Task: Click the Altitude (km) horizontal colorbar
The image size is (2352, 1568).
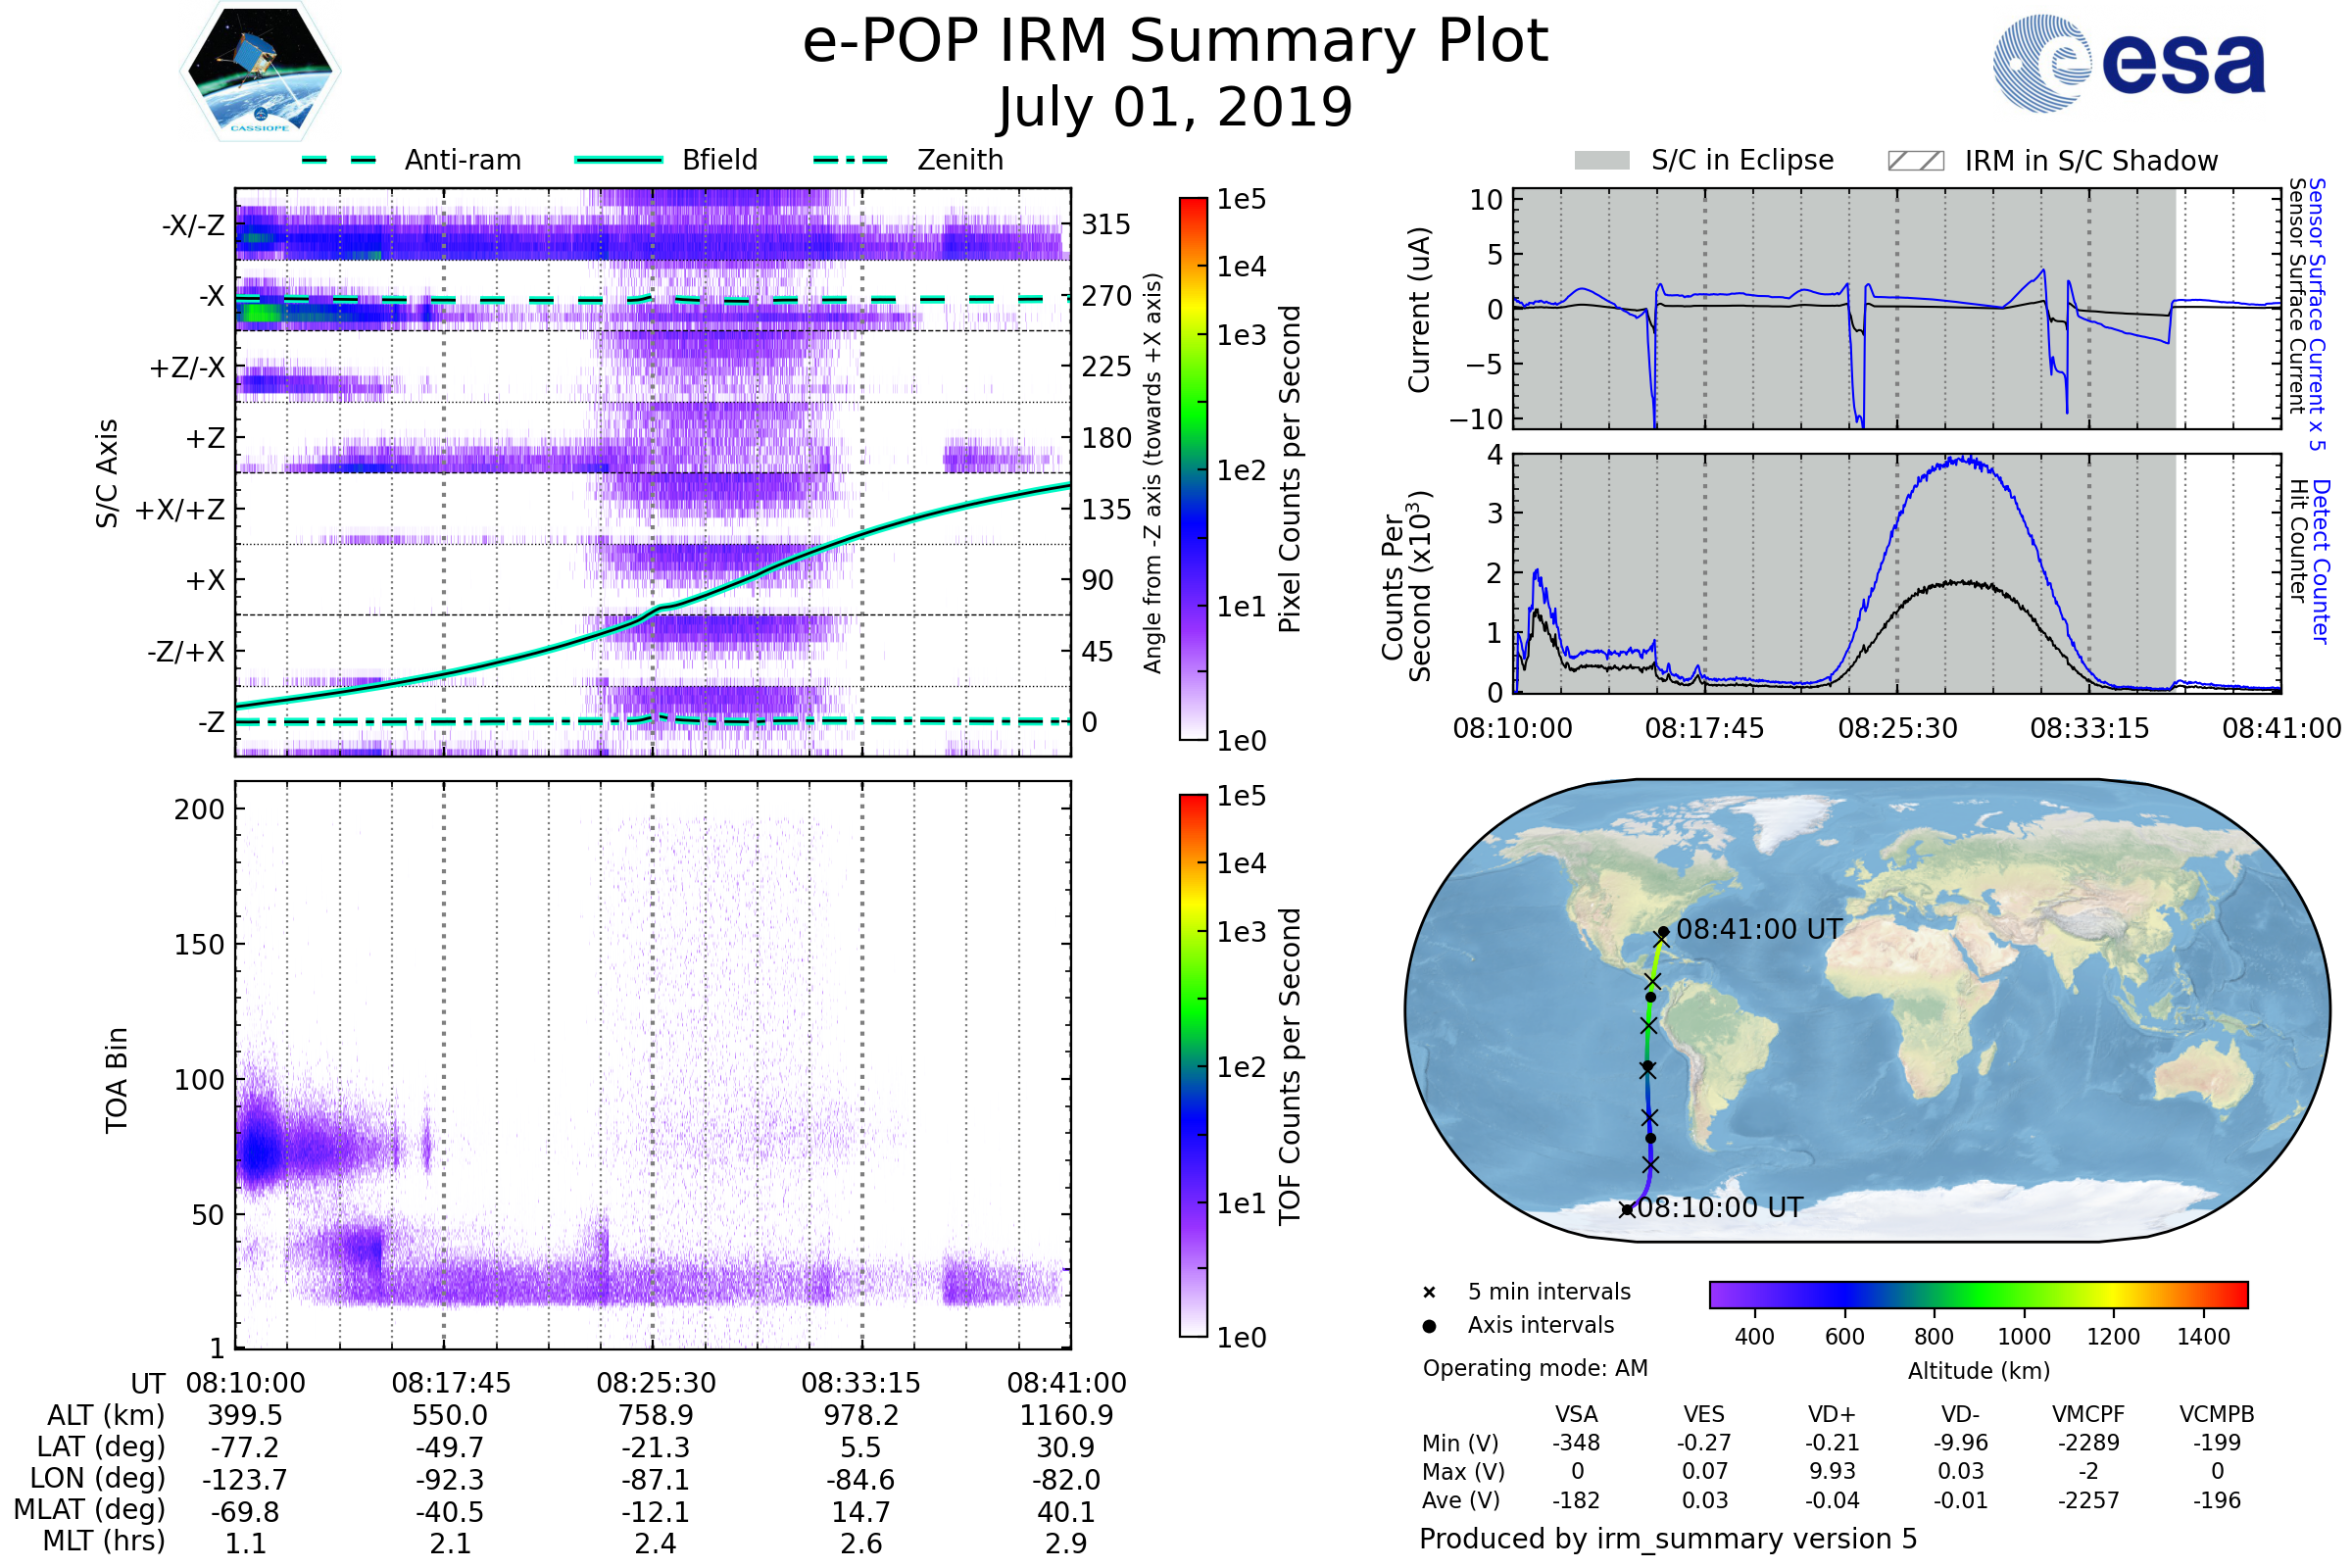Action: click(x=1978, y=1294)
